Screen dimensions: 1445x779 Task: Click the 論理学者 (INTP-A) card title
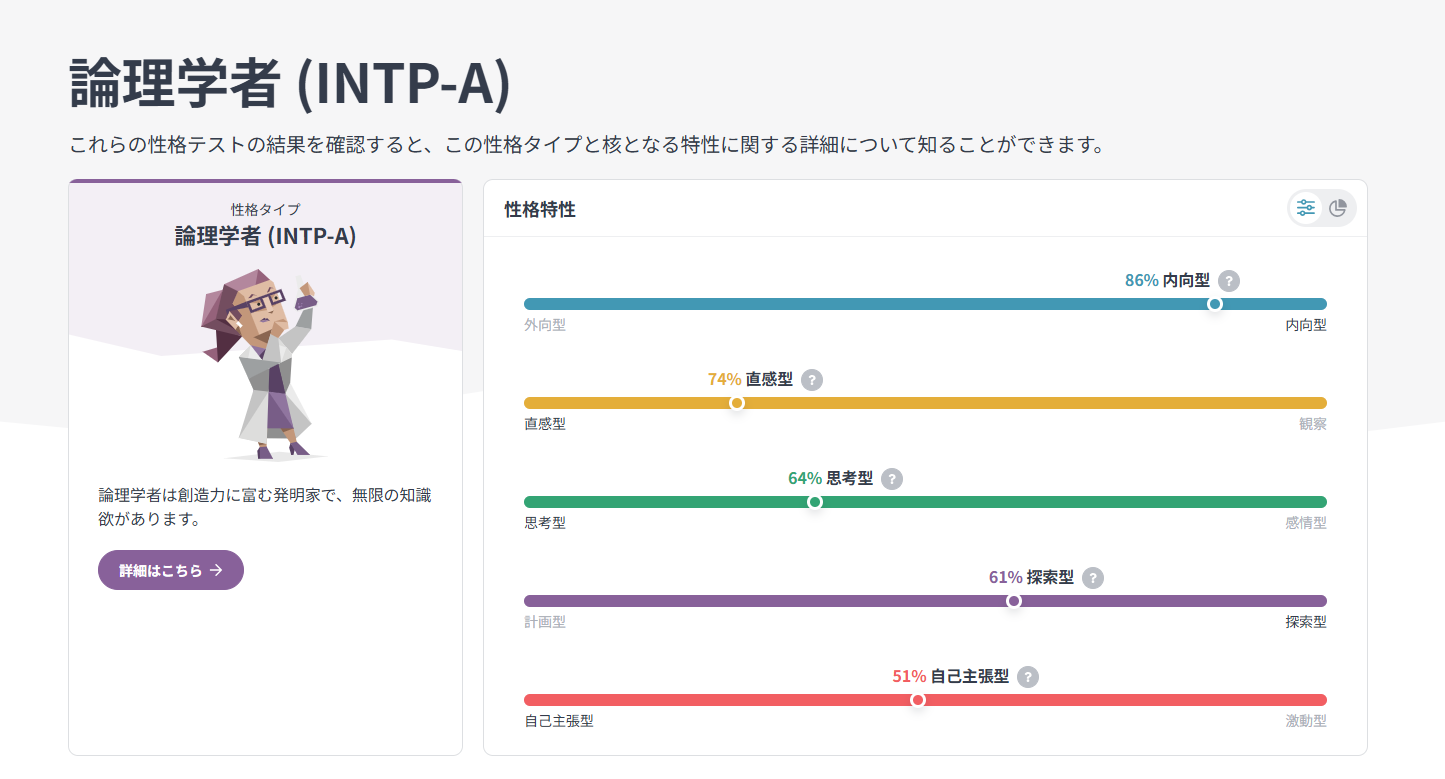(265, 236)
